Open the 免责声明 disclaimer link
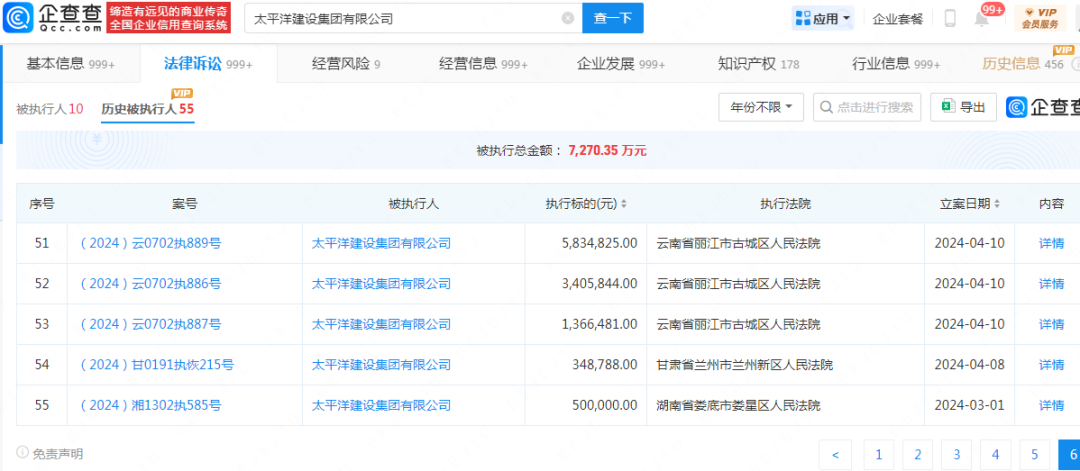This screenshot has height=471, width=1080. [57, 453]
